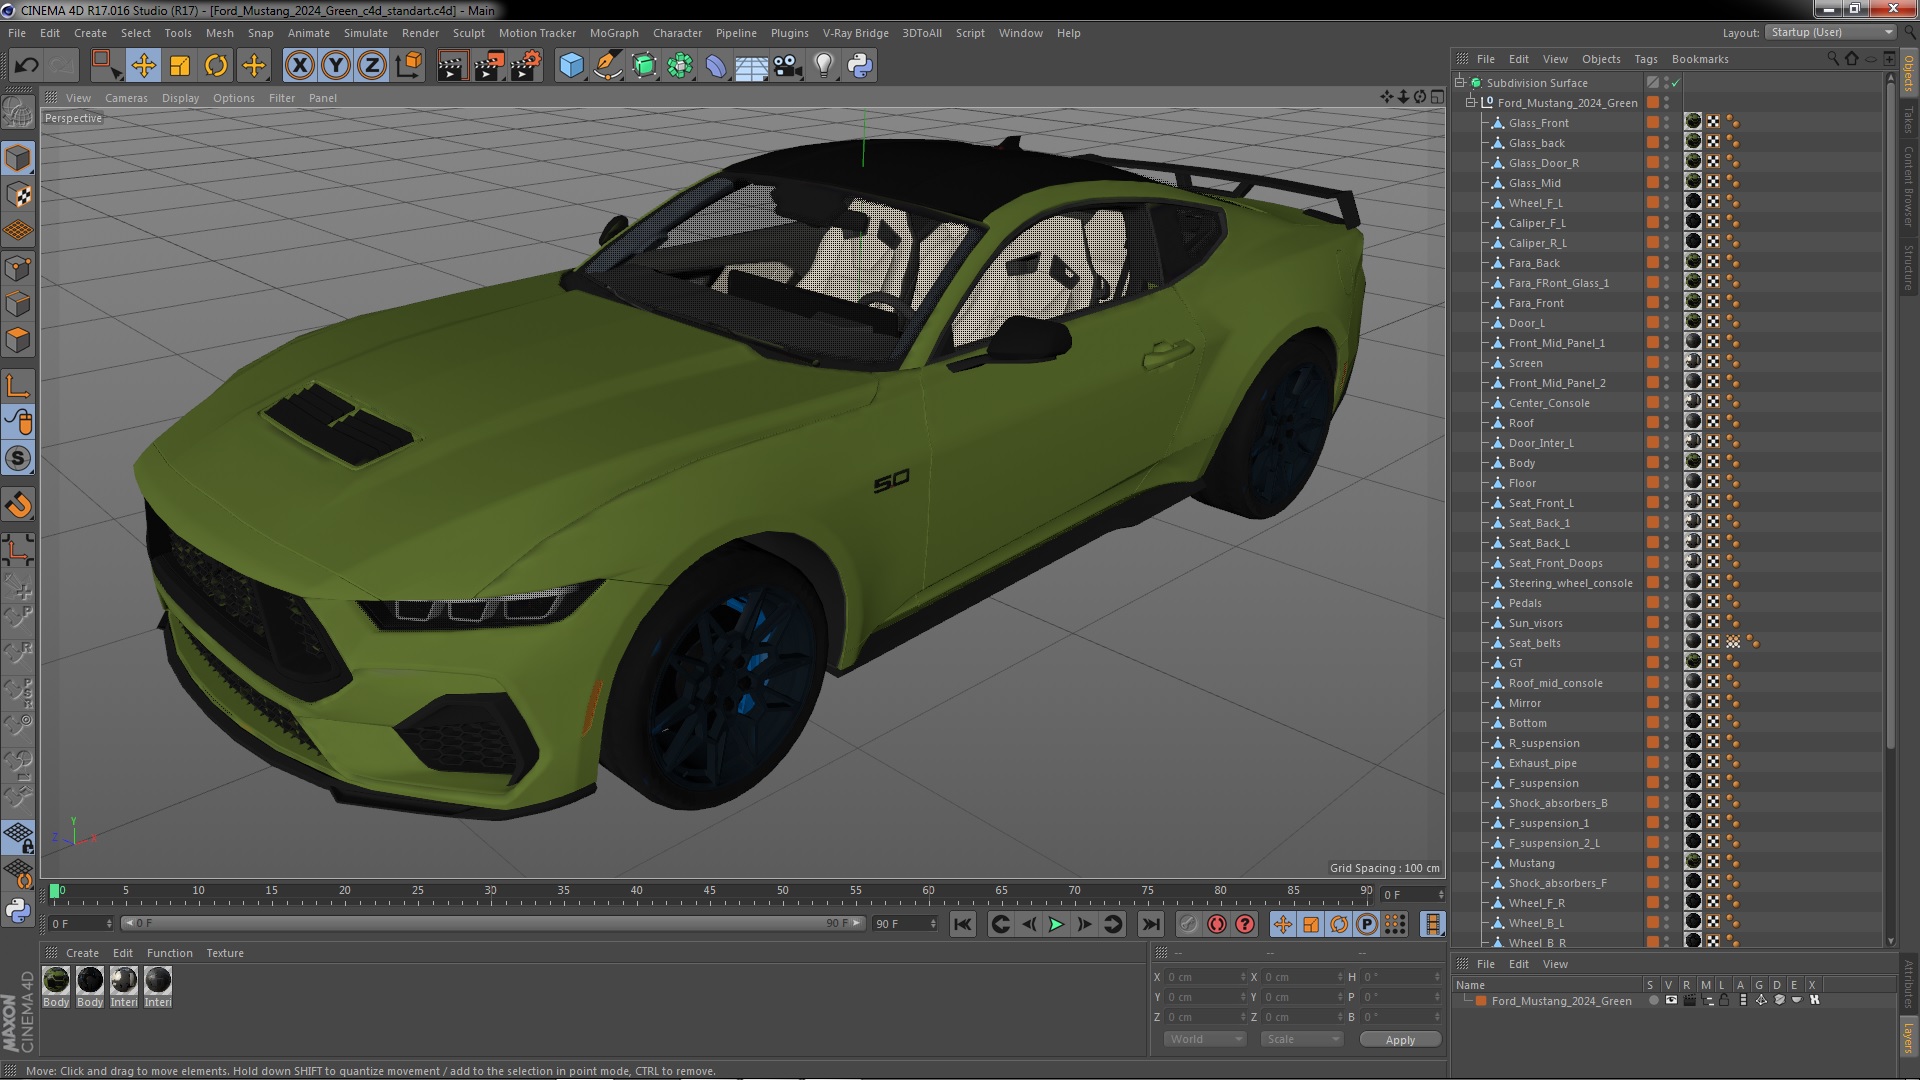Click the Apply button
Viewport: 1920px width, 1080px height.
point(1400,1040)
